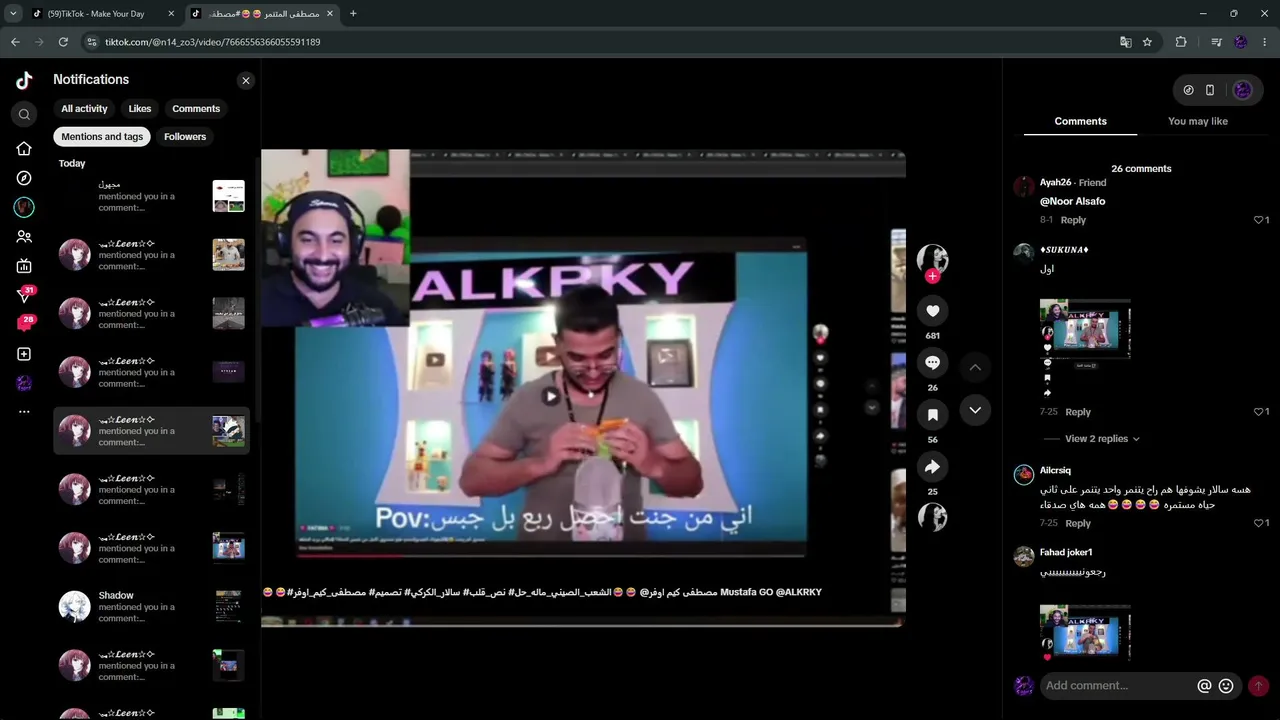Open Ayah26's commenter avatar
Screen dimensions: 1280x720
point(1023,186)
